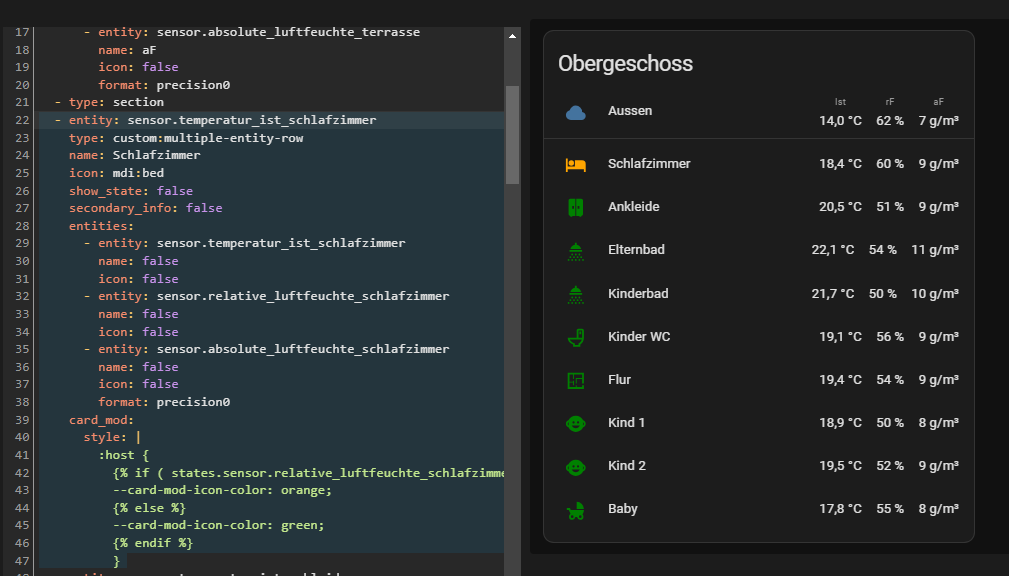Click the scroll up arrow of the code editor
1009x576 pixels.
click(x=512, y=35)
